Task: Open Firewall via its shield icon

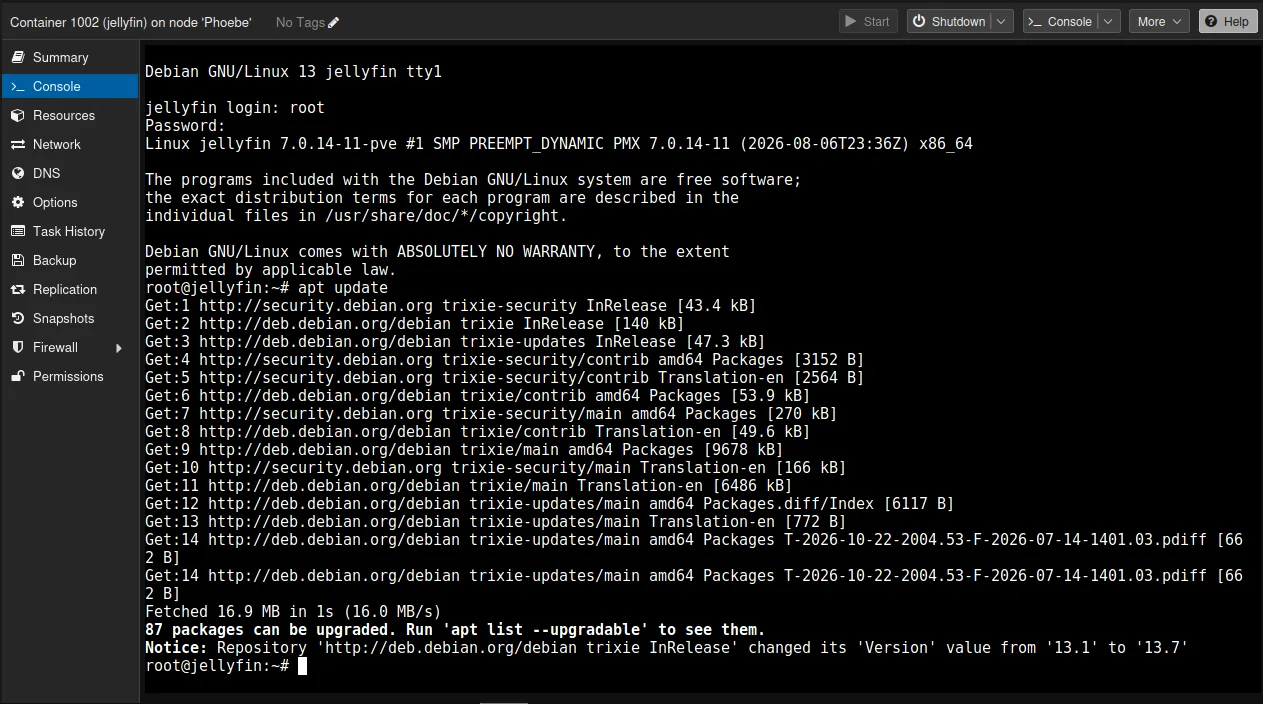Action: (17, 347)
